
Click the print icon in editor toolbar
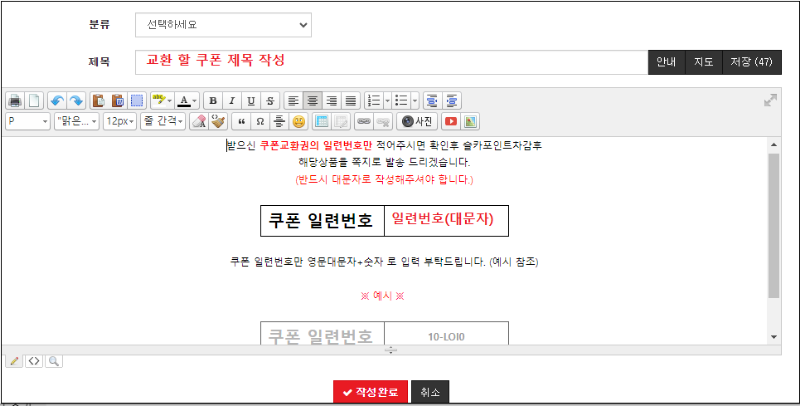(15, 101)
